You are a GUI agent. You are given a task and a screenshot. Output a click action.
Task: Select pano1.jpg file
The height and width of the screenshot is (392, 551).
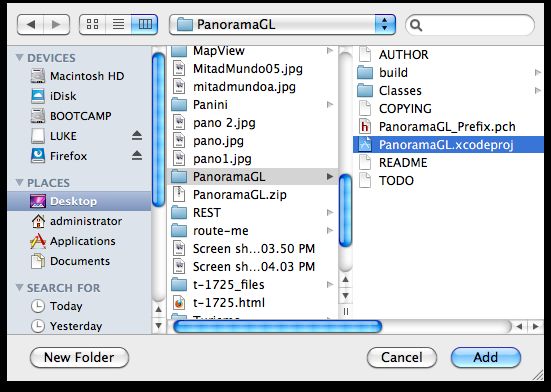[253, 159]
